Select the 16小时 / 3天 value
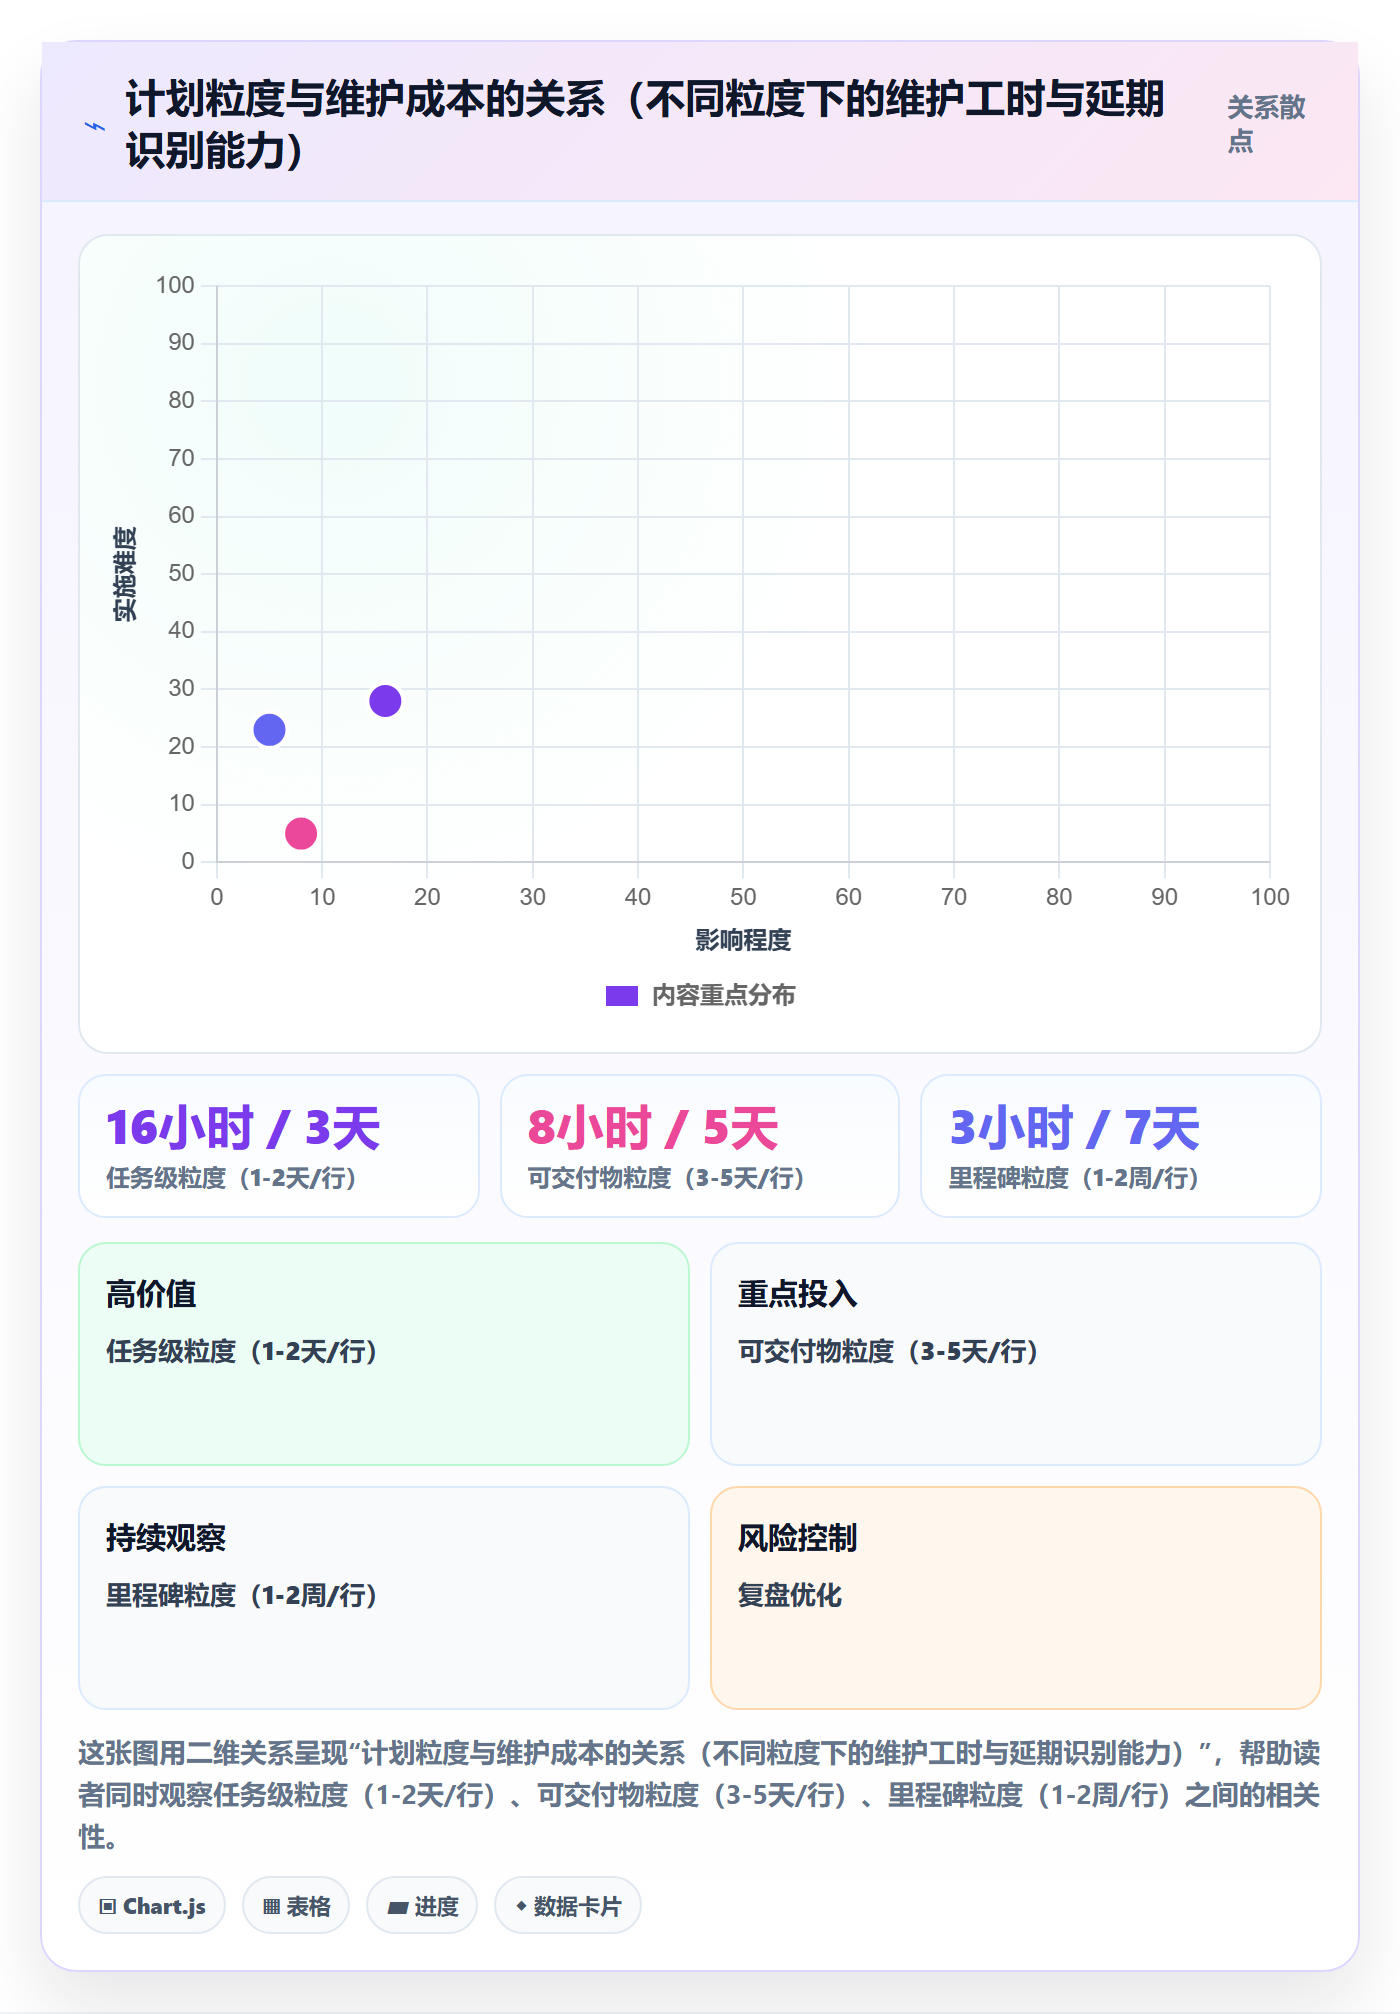This screenshot has height=2014, width=1400. pyautogui.click(x=244, y=1128)
